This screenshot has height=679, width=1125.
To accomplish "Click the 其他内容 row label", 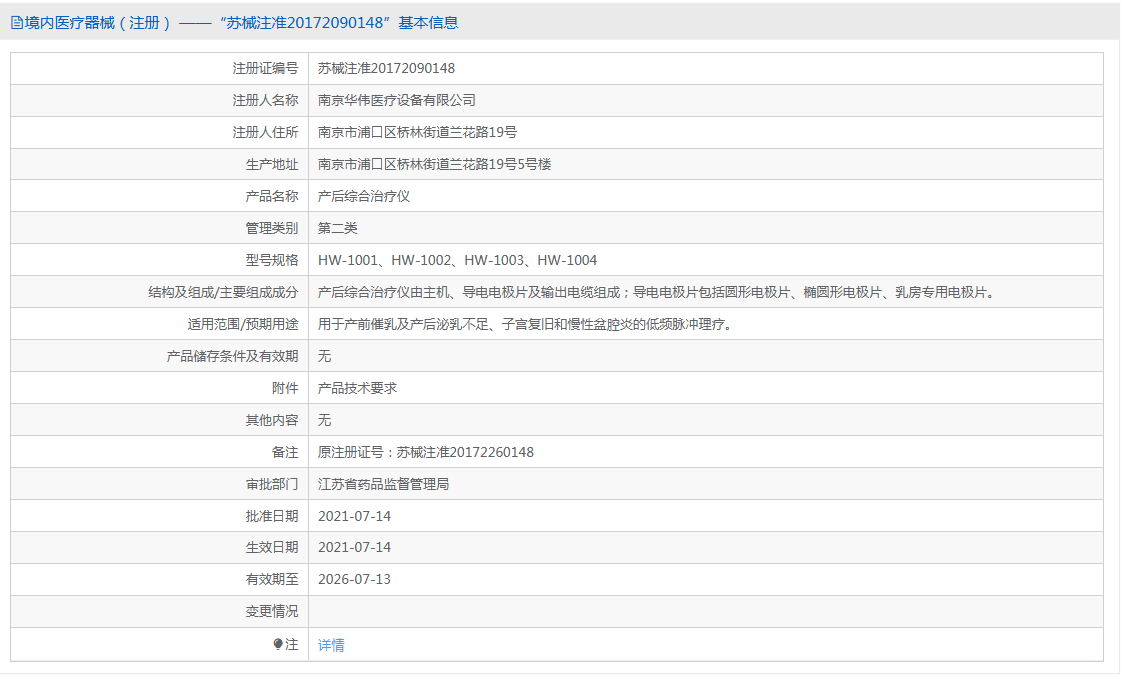I will (x=271, y=420).
